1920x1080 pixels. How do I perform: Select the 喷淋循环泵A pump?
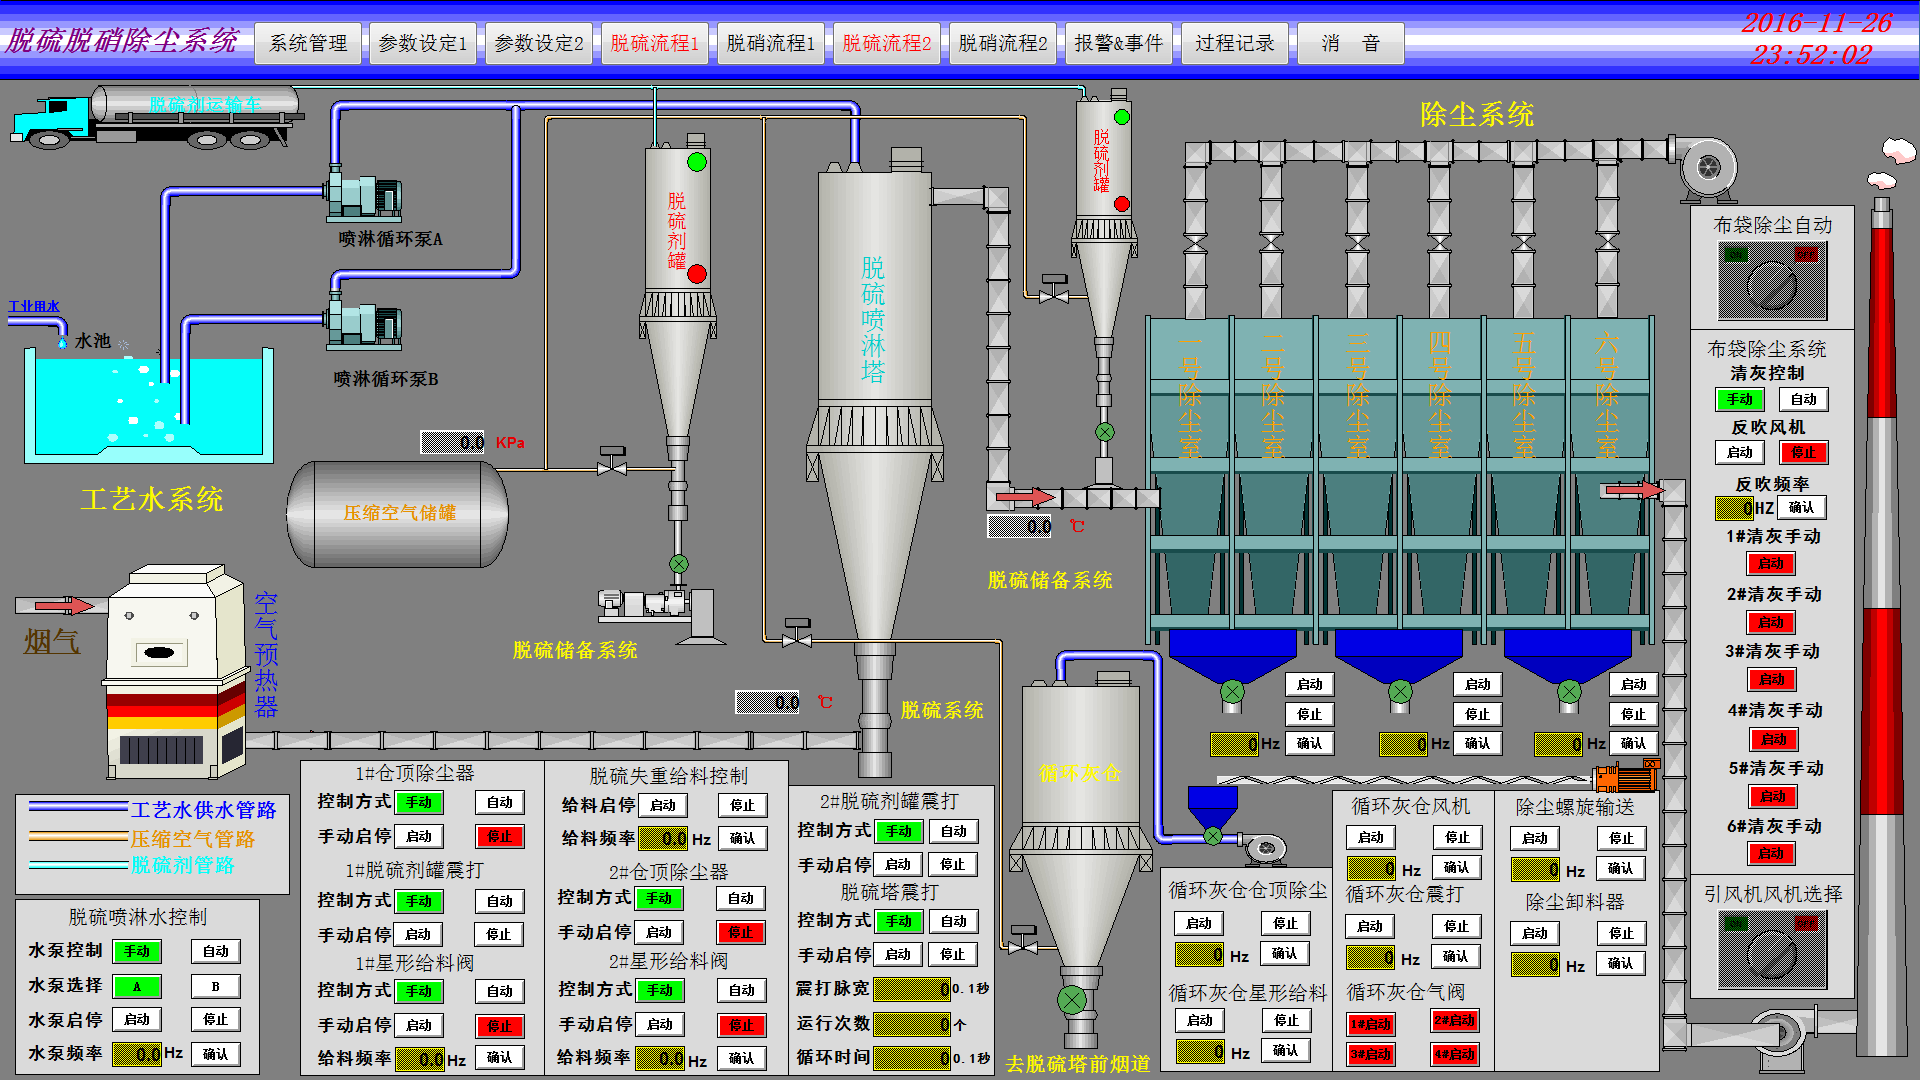coord(364,196)
